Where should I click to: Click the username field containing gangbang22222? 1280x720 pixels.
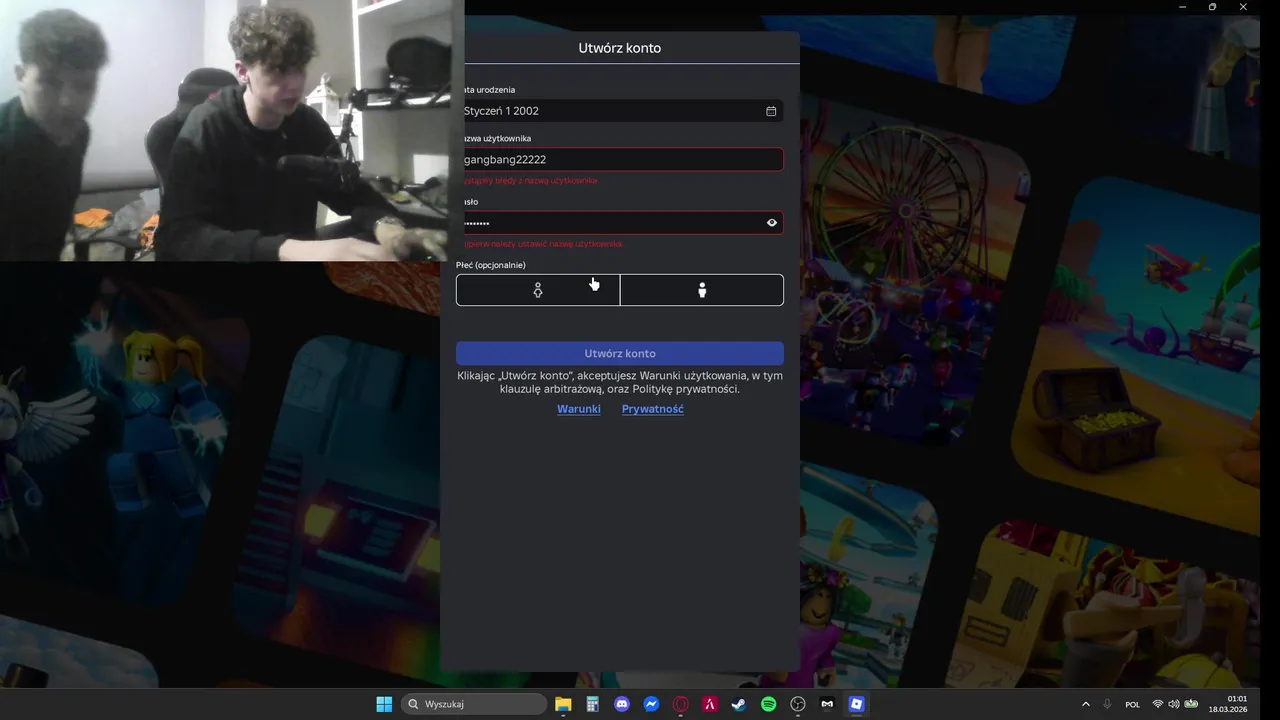click(622, 159)
